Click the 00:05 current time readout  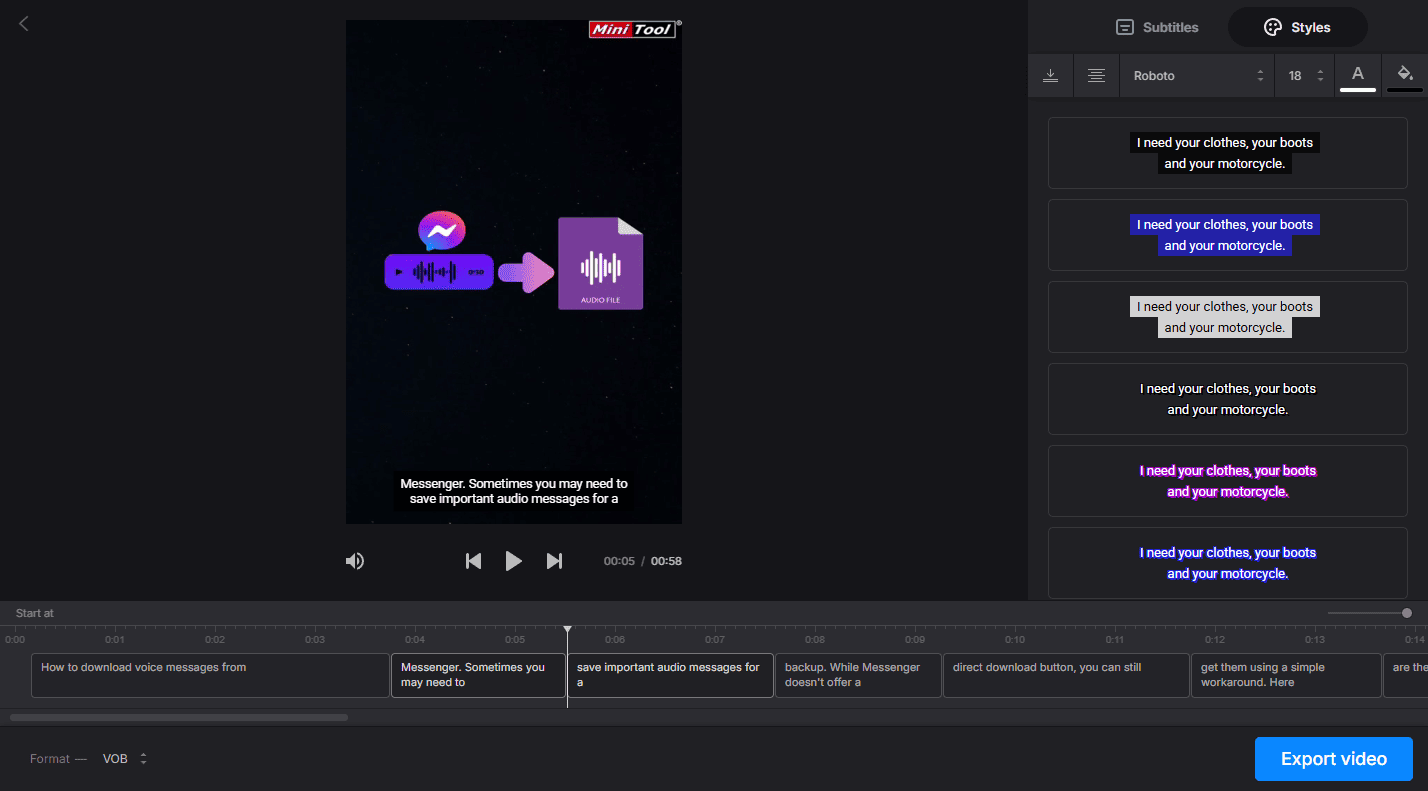coord(619,561)
